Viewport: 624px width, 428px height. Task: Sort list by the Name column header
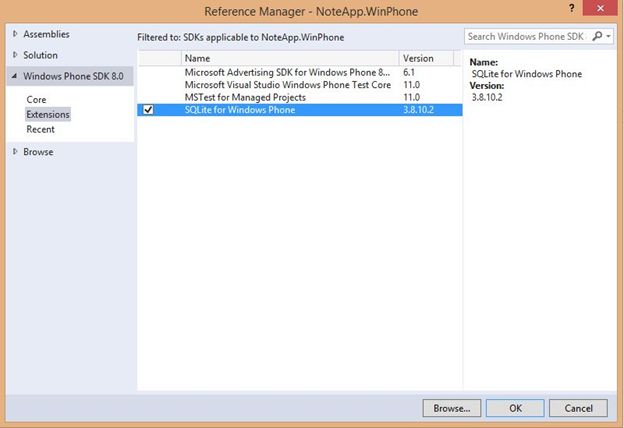290,58
